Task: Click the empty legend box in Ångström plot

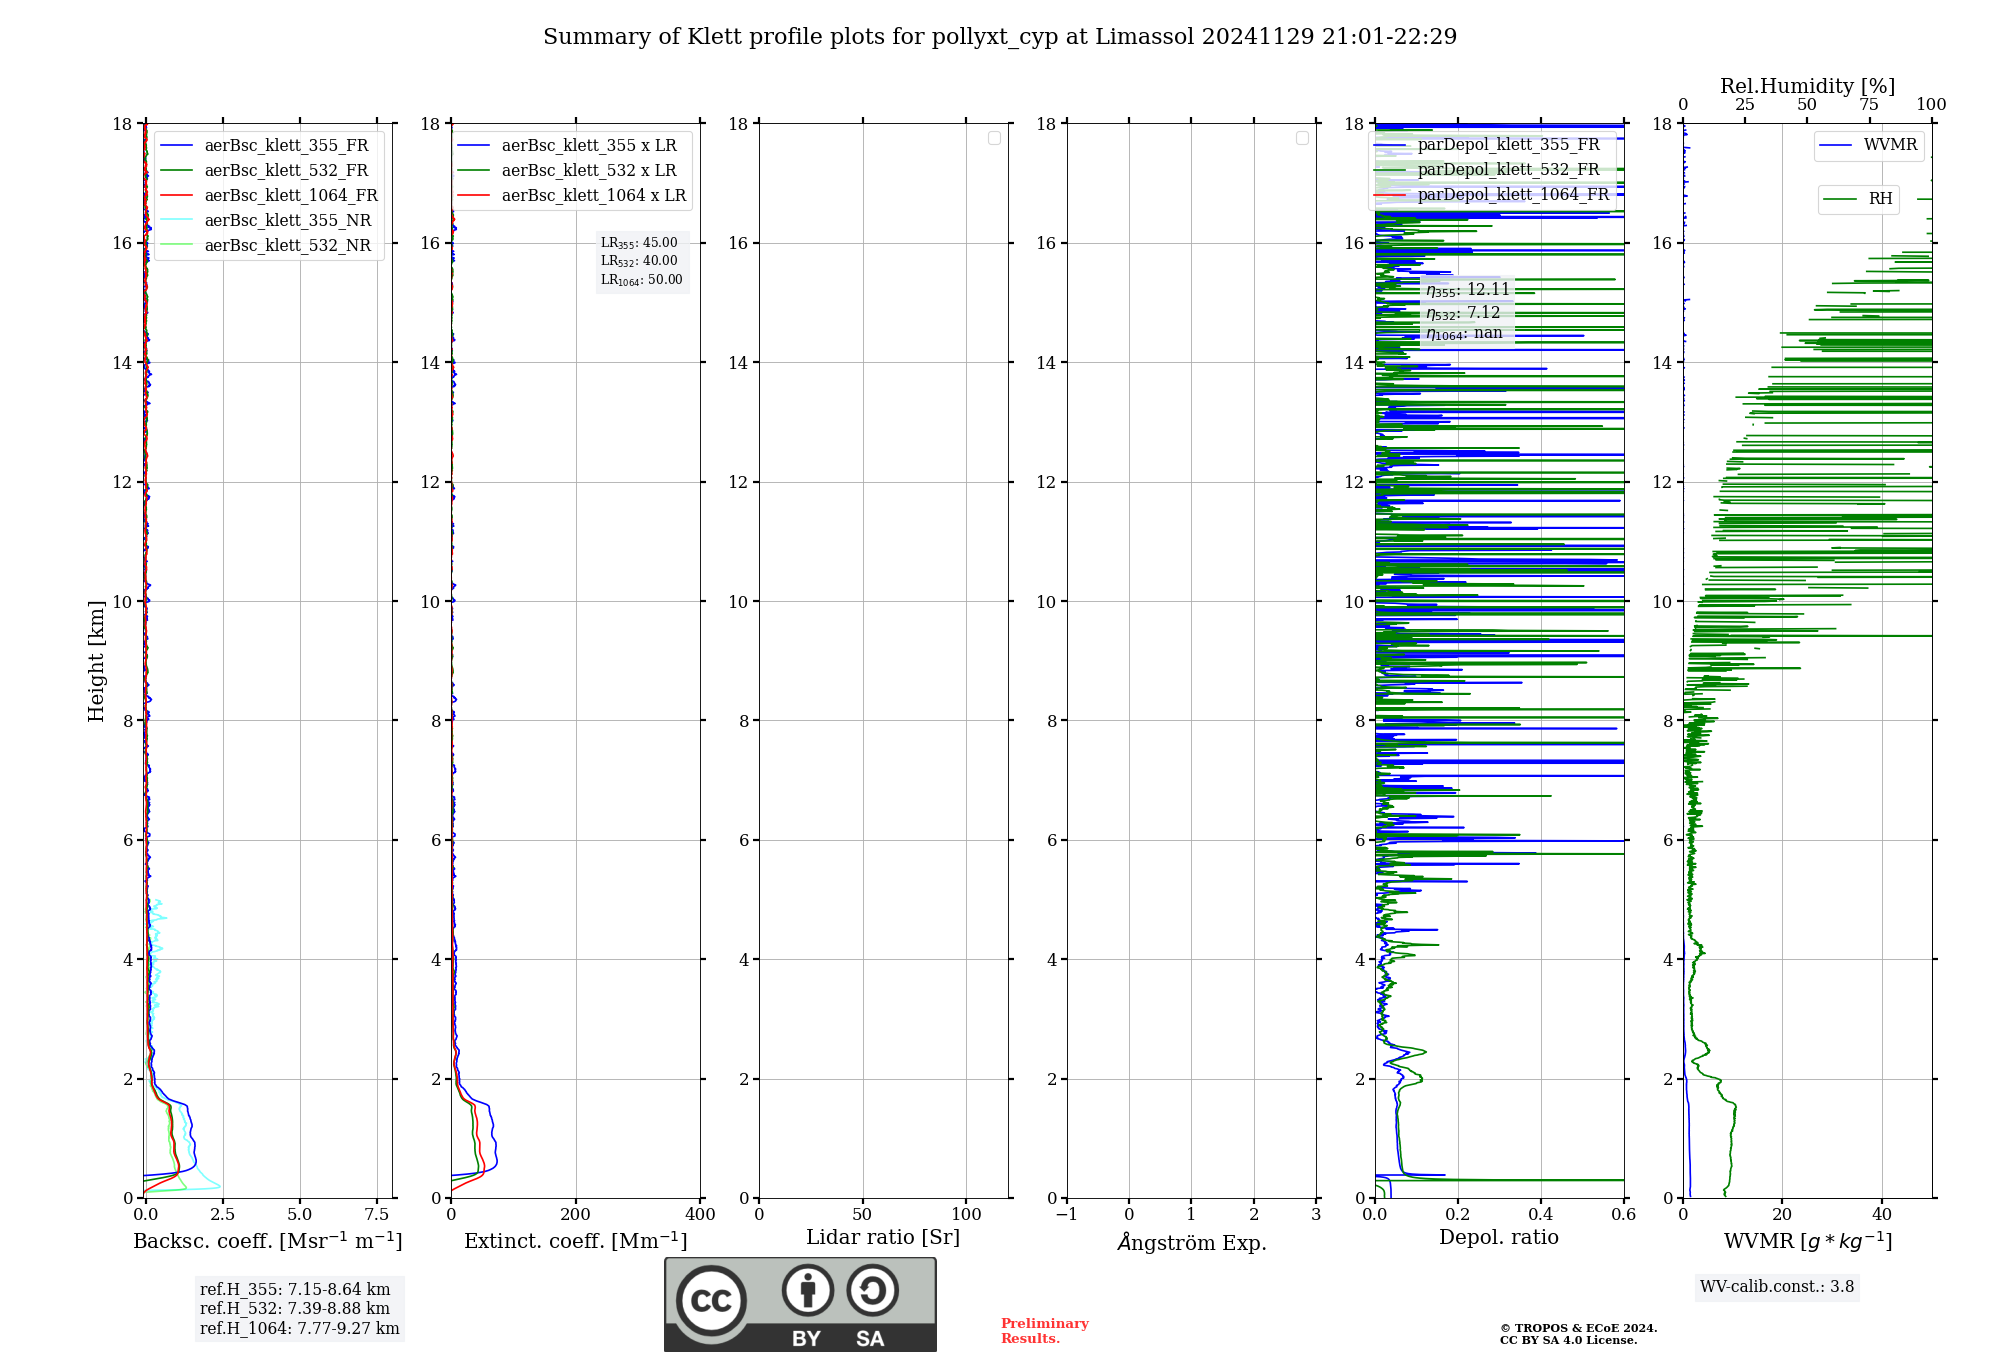Action: pyautogui.click(x=1302, y=138)
